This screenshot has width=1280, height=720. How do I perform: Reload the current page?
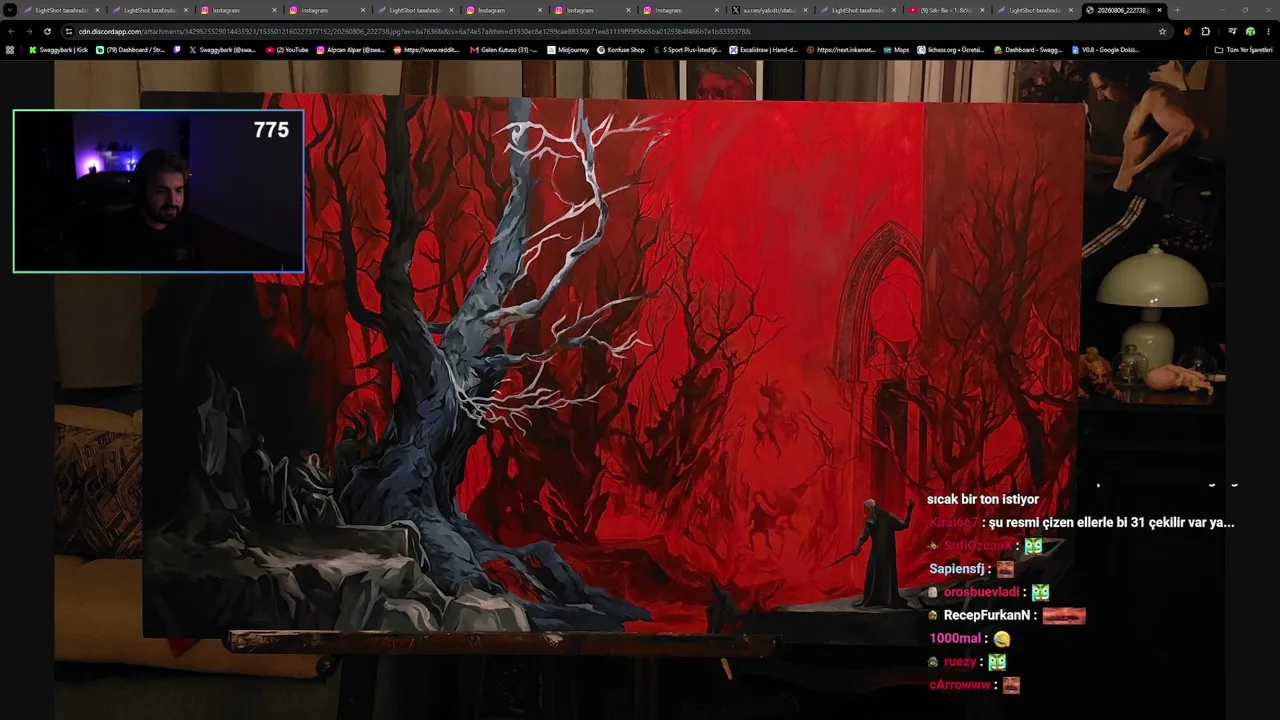[47, 31]
